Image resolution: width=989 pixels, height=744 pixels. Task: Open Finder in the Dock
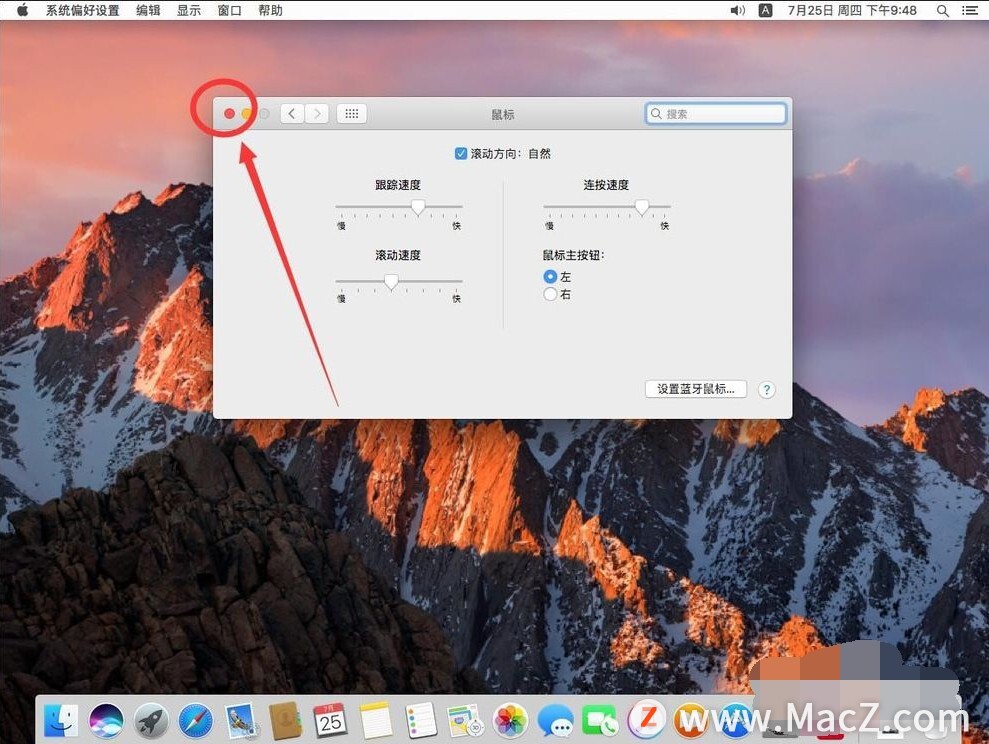tap(61, 720)
